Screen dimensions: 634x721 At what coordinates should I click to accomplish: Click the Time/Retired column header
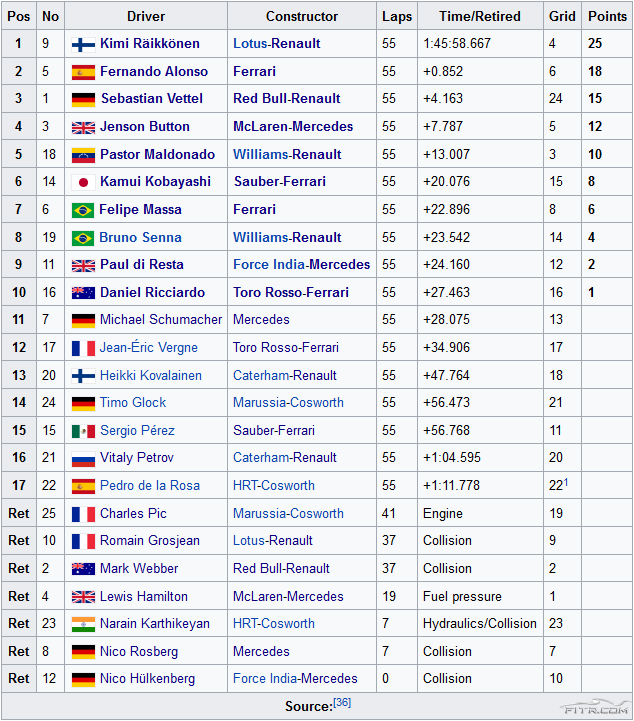pos(480,17)
